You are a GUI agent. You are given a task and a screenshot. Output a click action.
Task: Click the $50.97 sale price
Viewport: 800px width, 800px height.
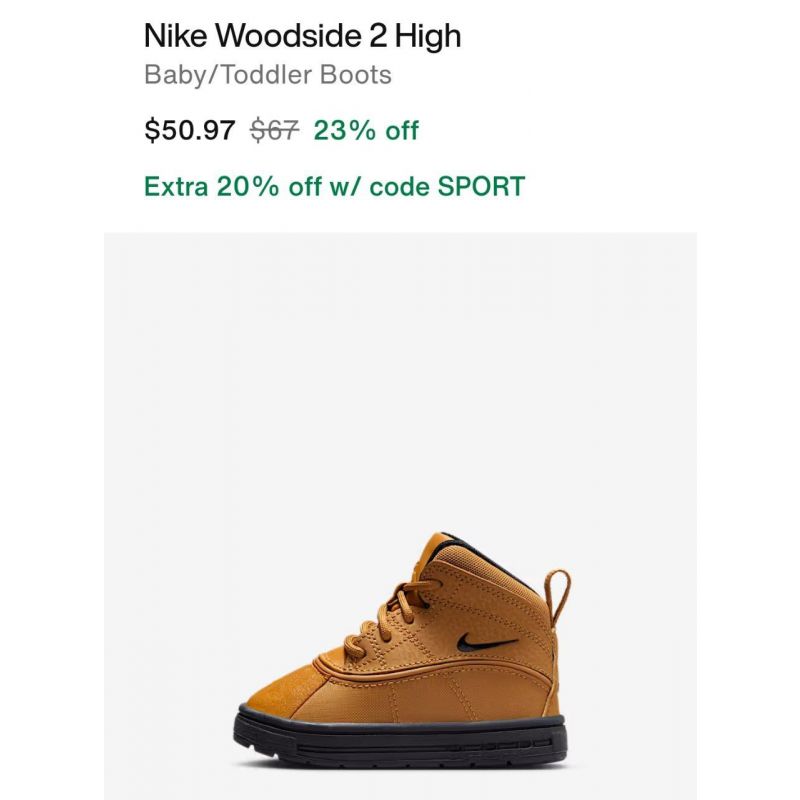tap(190, 130)
